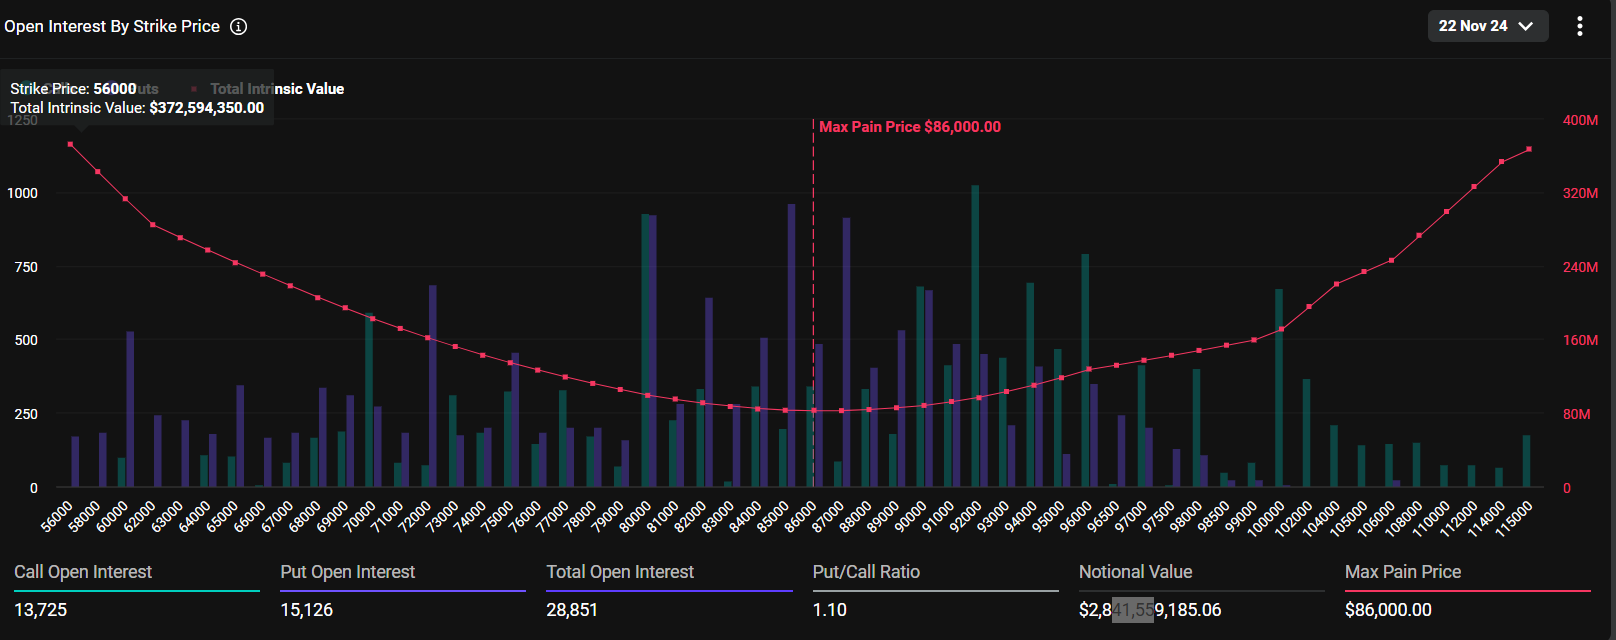The height and width of the screenshot is (640, 1616).
Task: Click the intrinsic value point at strike 56000
Action: point(70,144)
